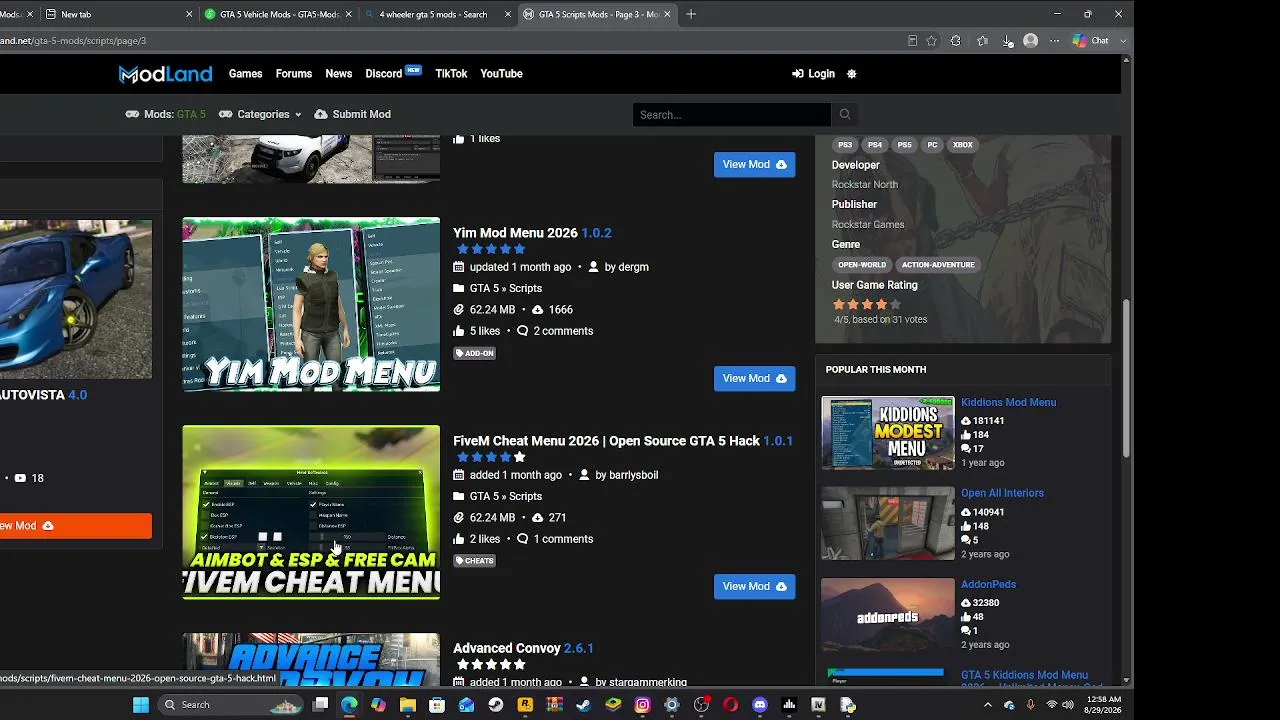
Task: Open the YouTube menu link
Action: click(x=501, y=74)
